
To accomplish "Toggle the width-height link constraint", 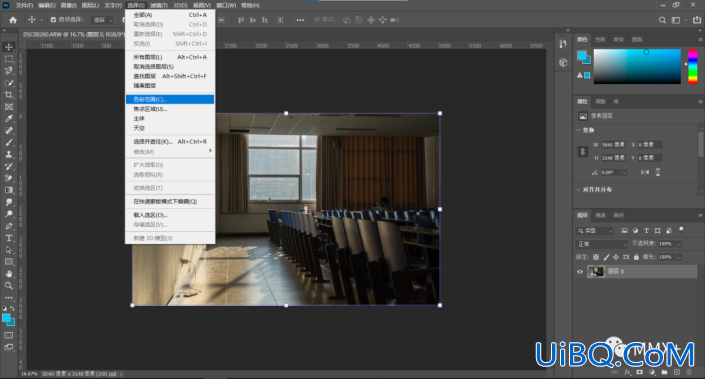I will click(583, 152).
